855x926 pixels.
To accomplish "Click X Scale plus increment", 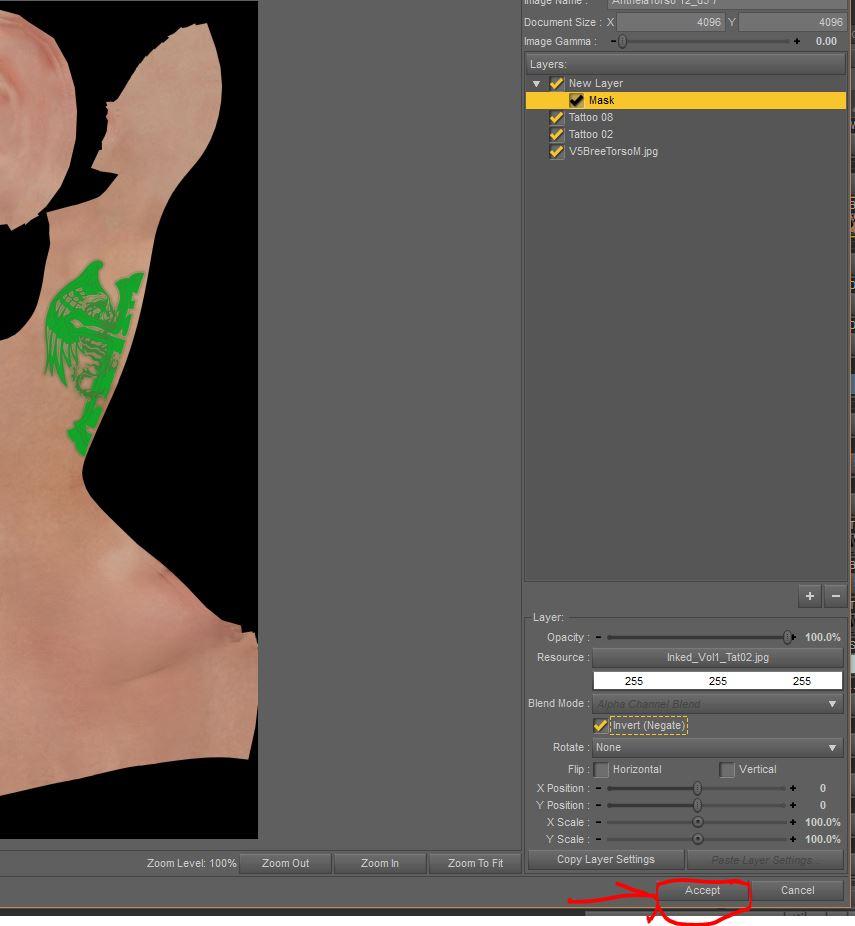I will 793,822.
